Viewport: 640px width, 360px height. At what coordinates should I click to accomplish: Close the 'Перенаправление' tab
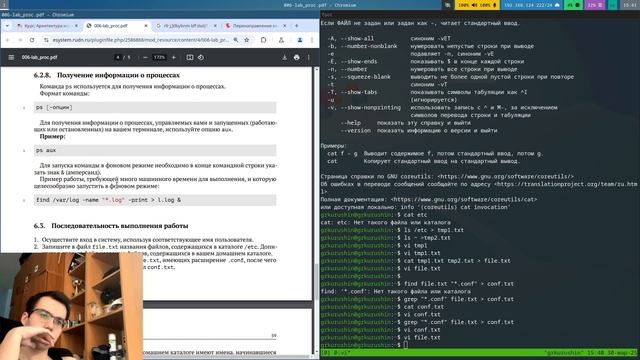pos(284,26)
